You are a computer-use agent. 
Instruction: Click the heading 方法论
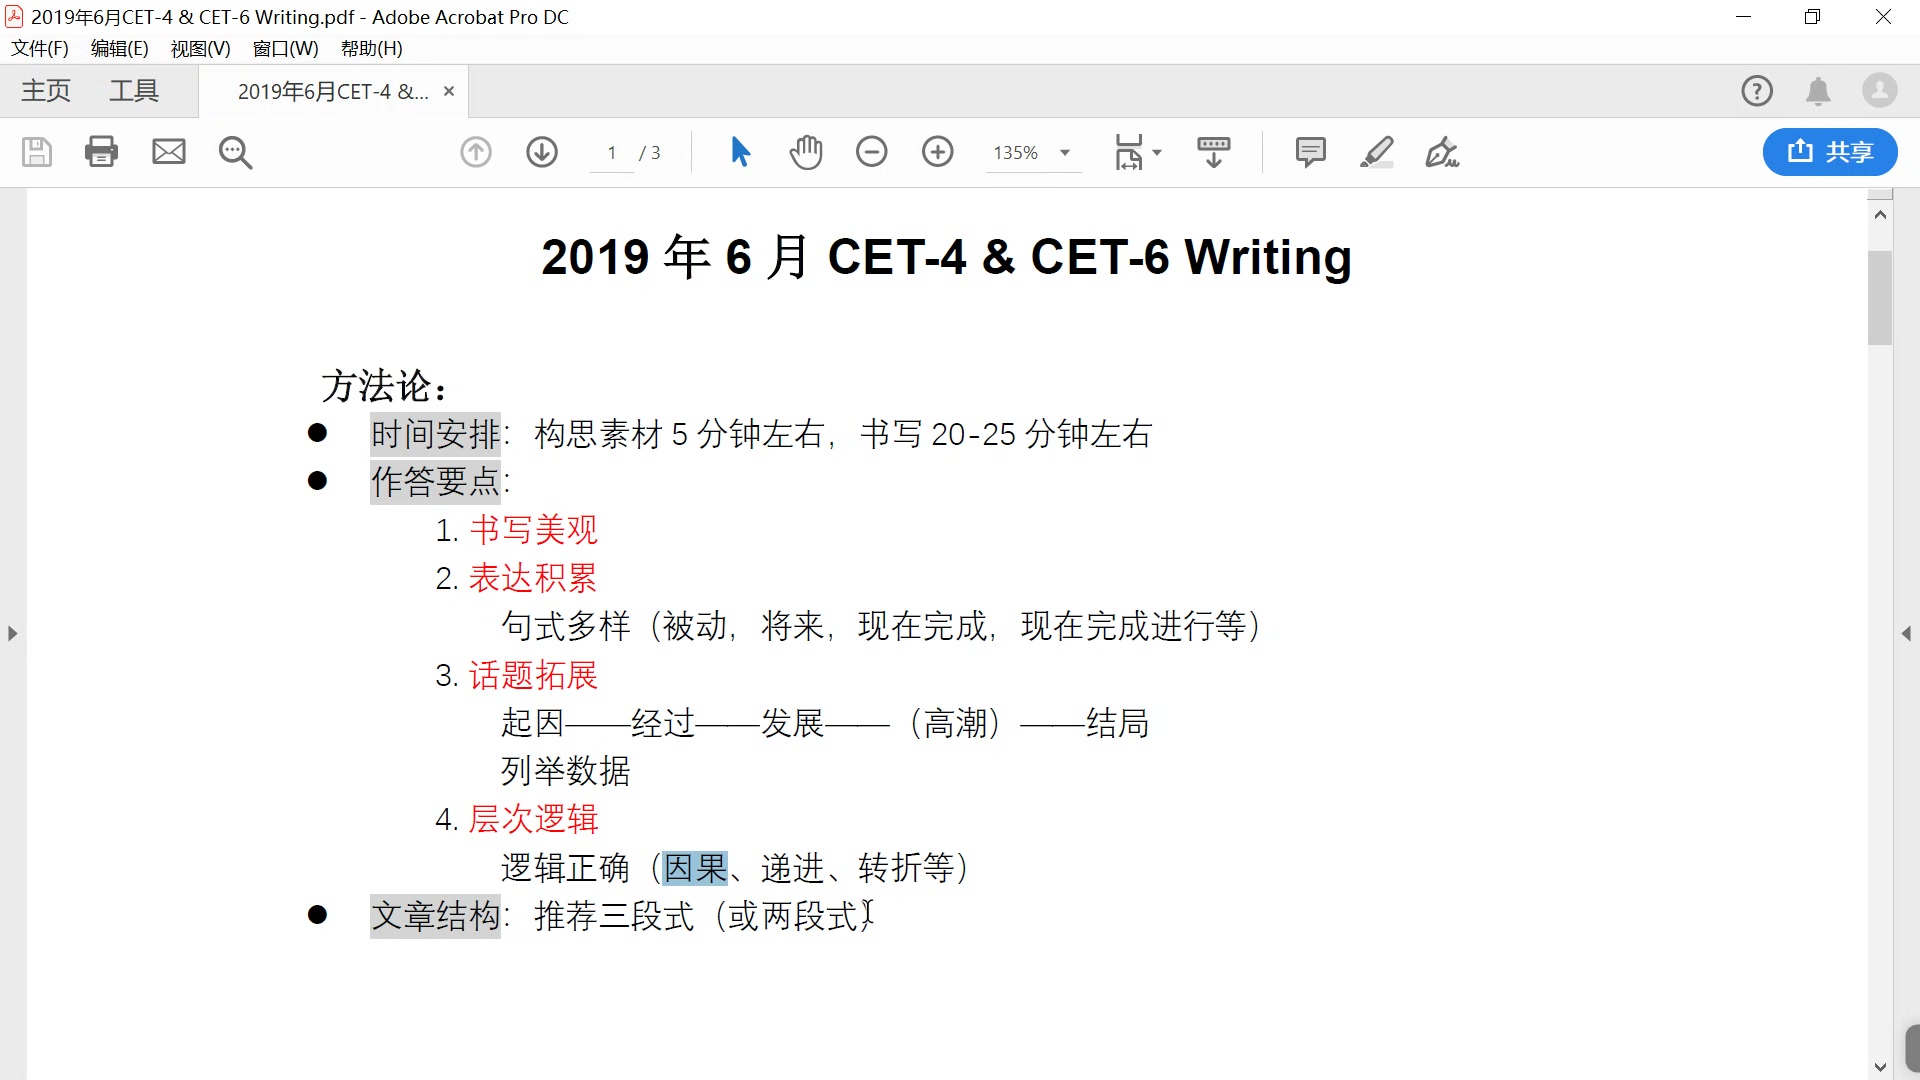click(383, 386)
